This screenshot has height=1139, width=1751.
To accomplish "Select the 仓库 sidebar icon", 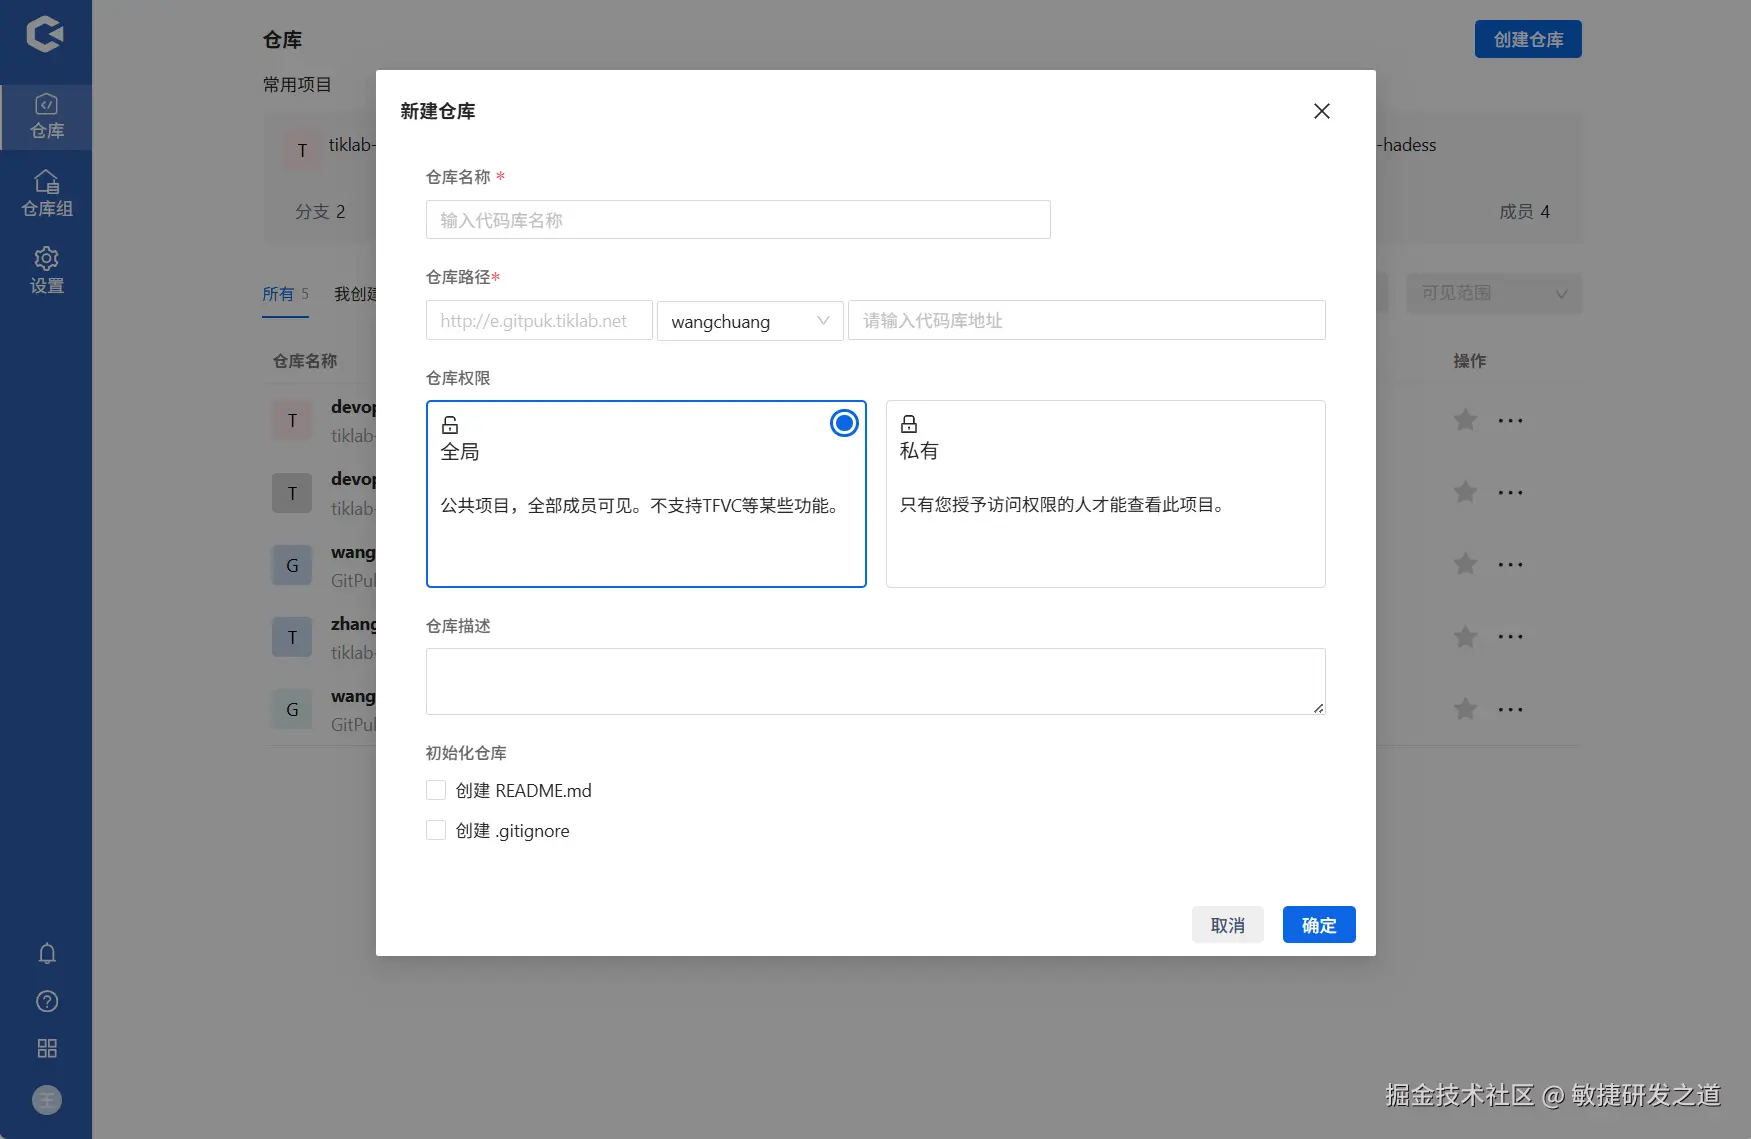I will tap(46, 115).
